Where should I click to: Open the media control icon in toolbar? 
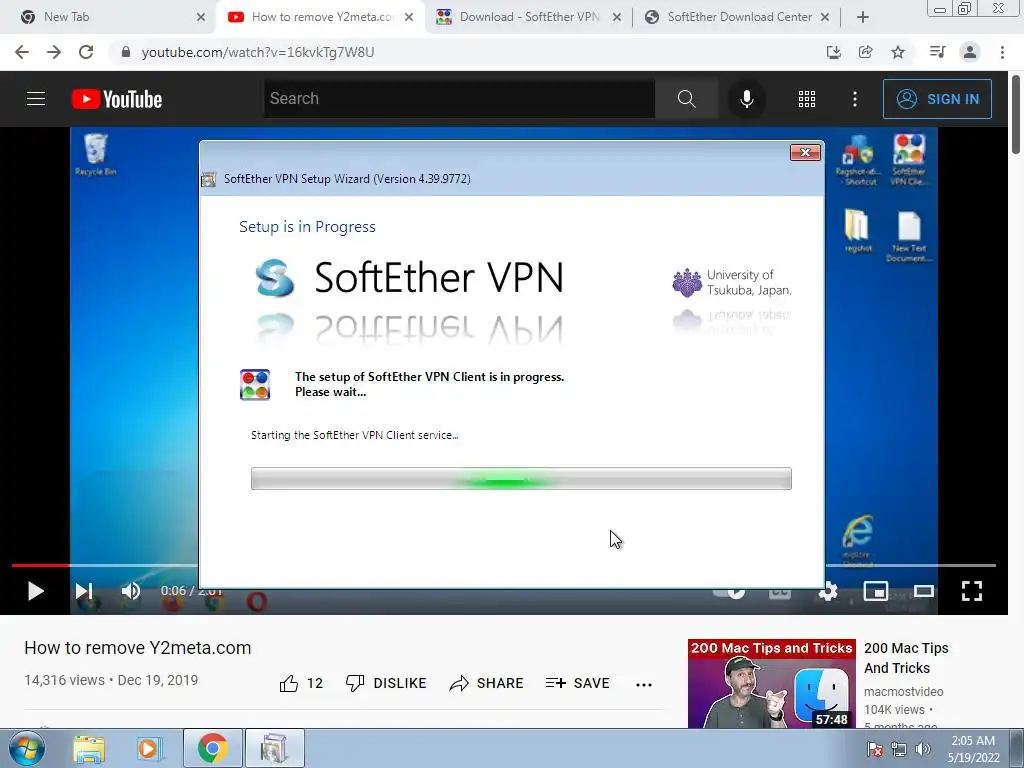pos(937,52)
